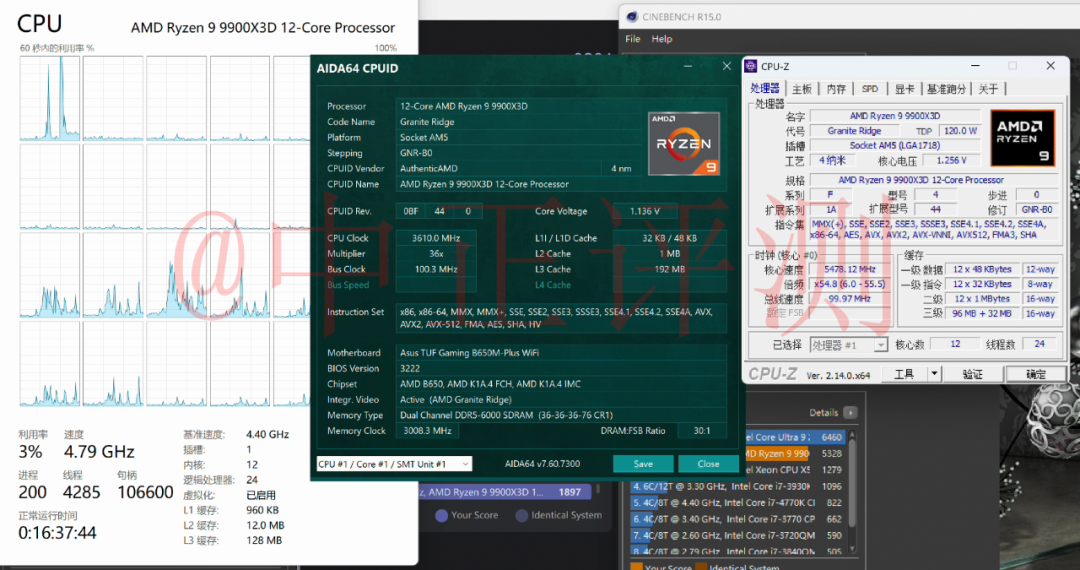Click the Ryzen 9 logo in AIDA64 CPUID
This screenshot has height=570, width=1080.
(684, 143)
